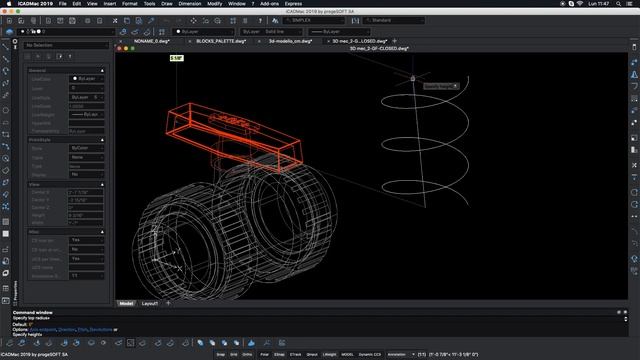Toggle ETrack in the status bar
Viewport: 640px width, 360px height.
click(x=296, y=354)
